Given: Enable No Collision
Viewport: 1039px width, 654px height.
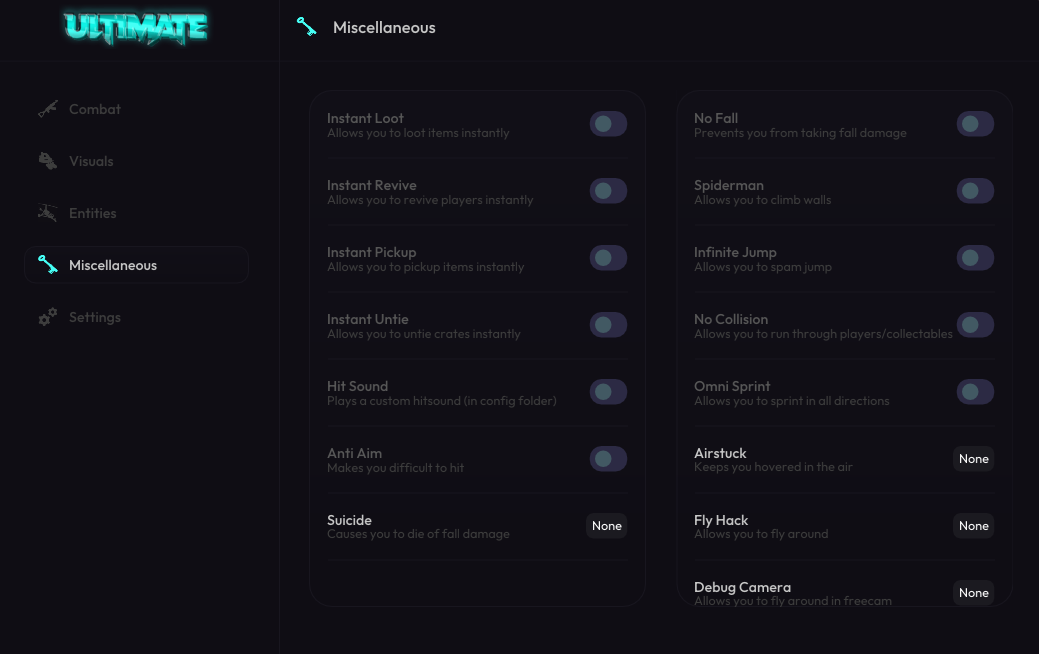Looking at the screenshot, I should [975, 324].
